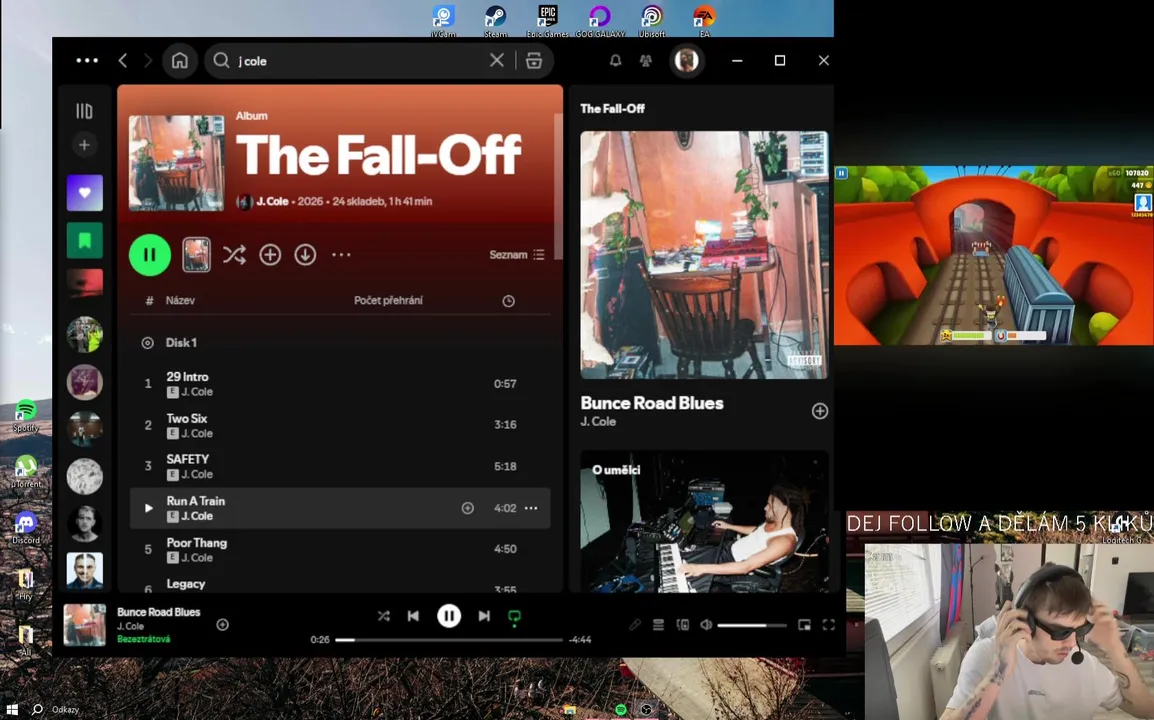The width and height of the screenshot is (1154, 720).
Task: Skip to the previous track
Action: pos(413,615)
